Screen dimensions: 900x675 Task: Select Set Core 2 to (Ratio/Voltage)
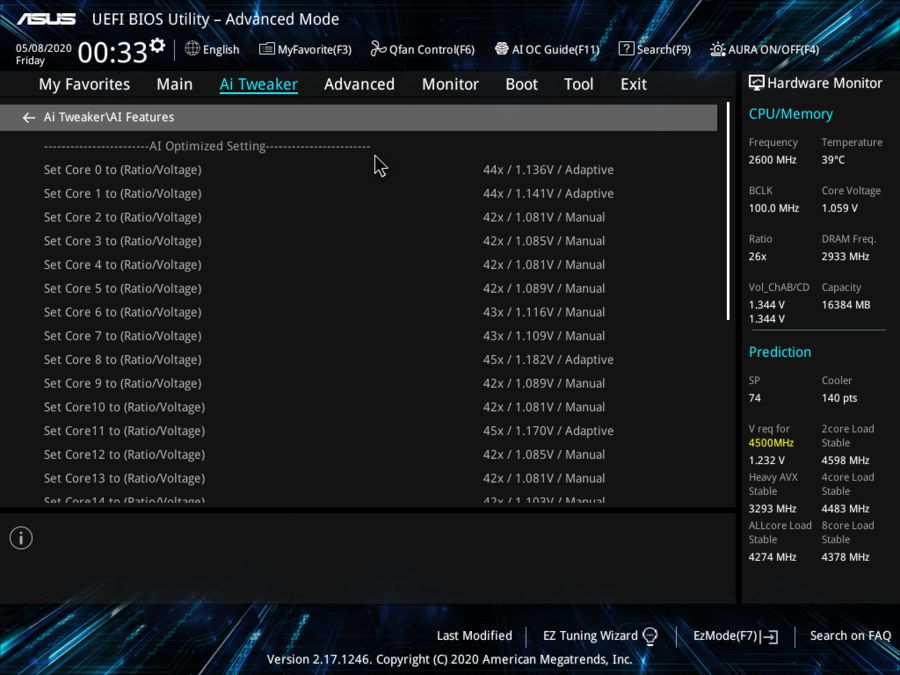coord(123,218)
